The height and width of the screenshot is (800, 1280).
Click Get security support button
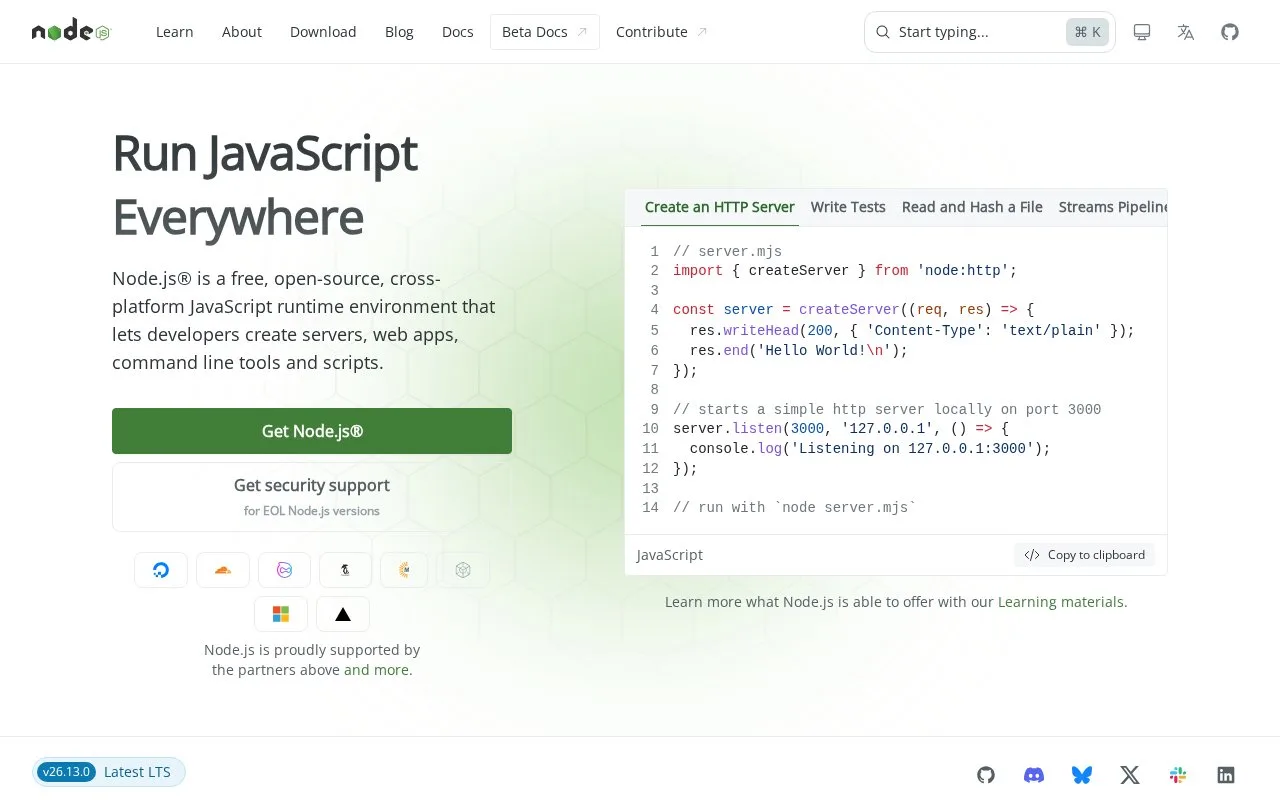312,497
